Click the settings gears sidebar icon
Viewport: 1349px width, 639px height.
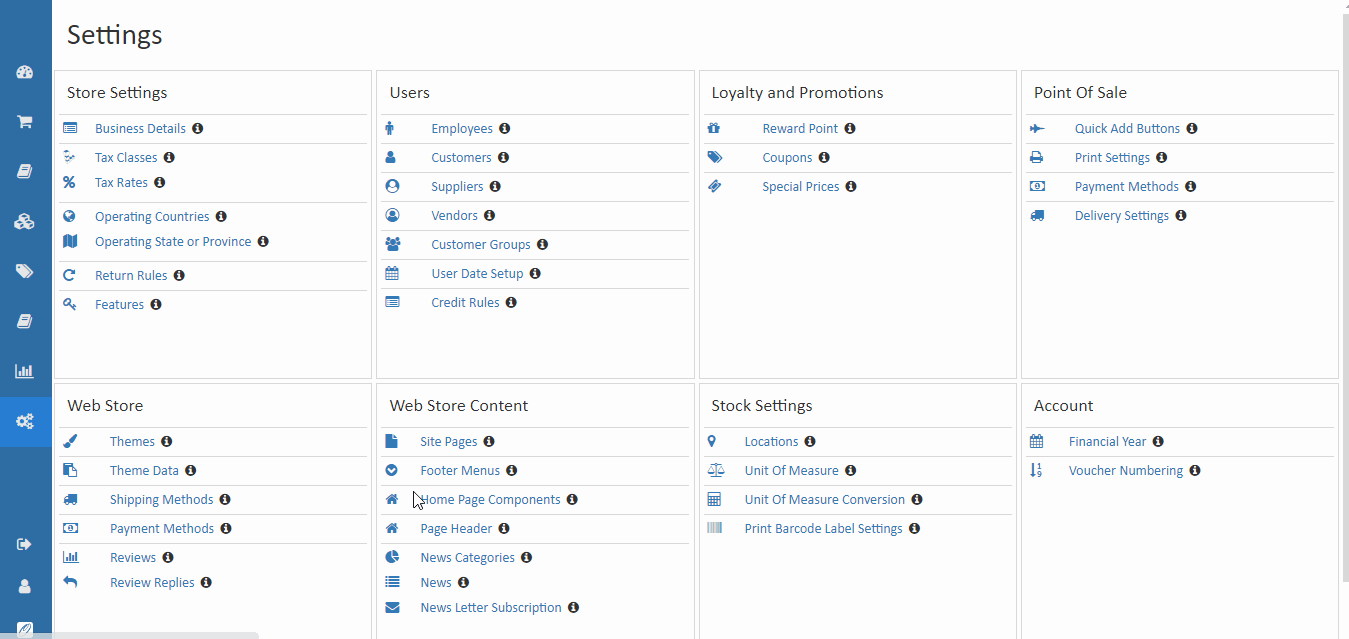click(25, 421)
